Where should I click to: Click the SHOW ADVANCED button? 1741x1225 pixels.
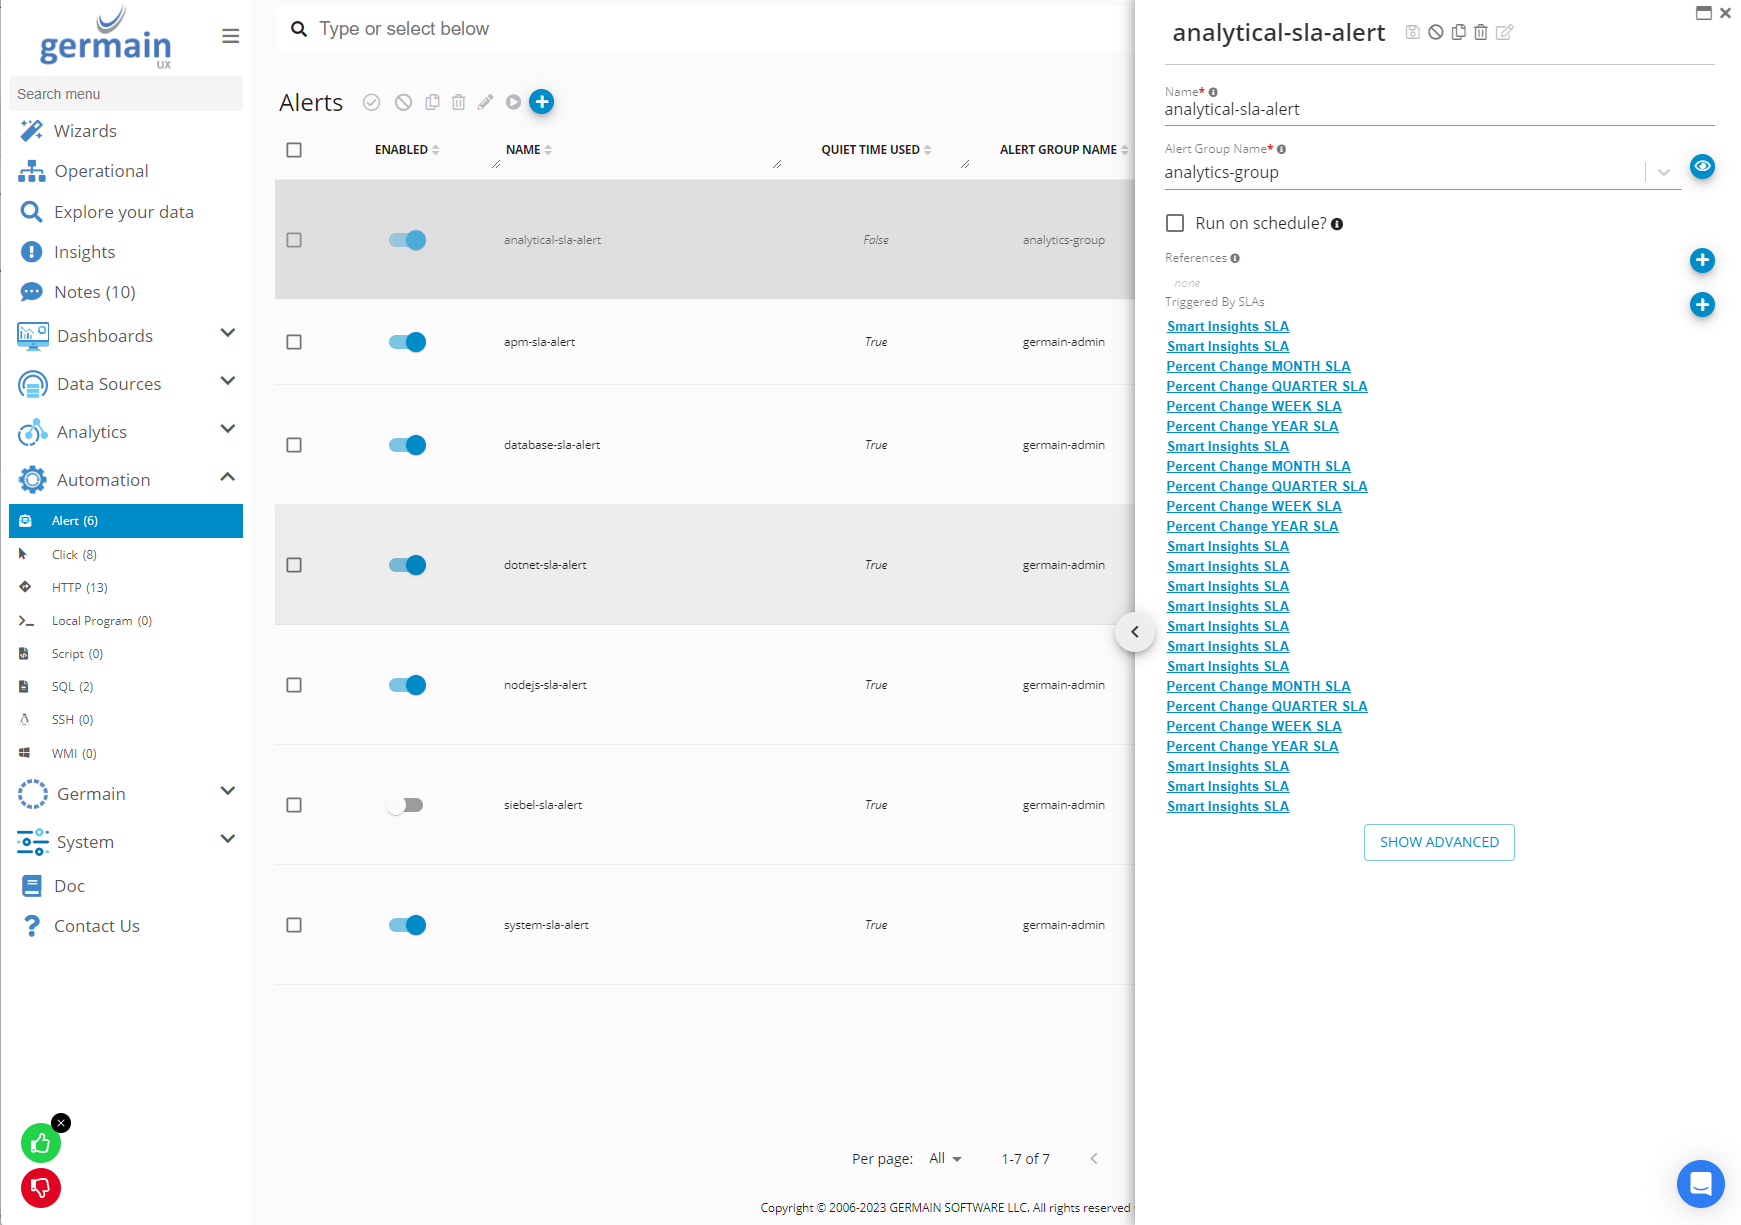[x=1438, y=842]
